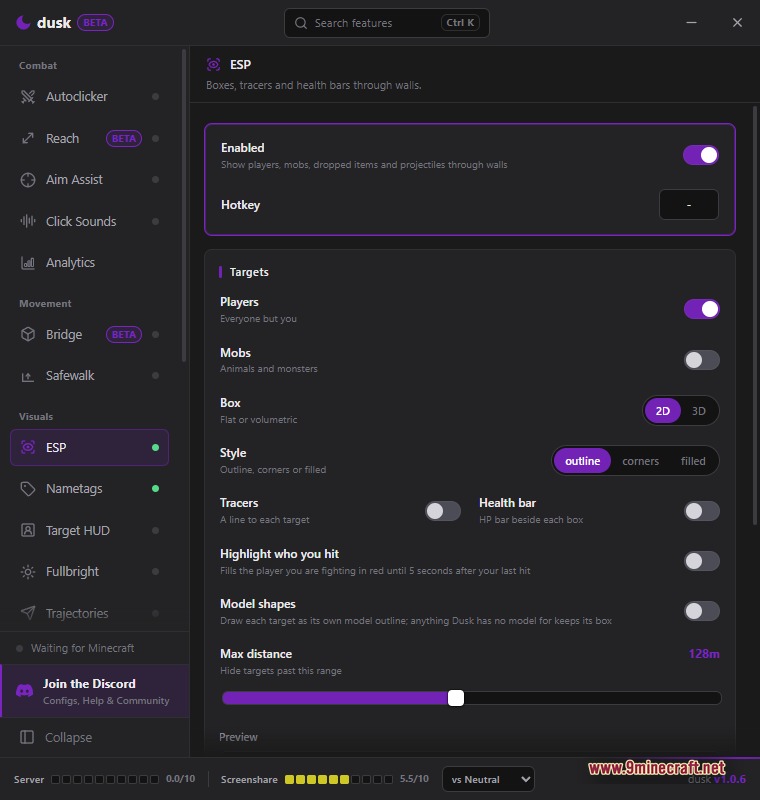
Task: Click the Autoclicker status dot
Action: (x=156, y=96)
